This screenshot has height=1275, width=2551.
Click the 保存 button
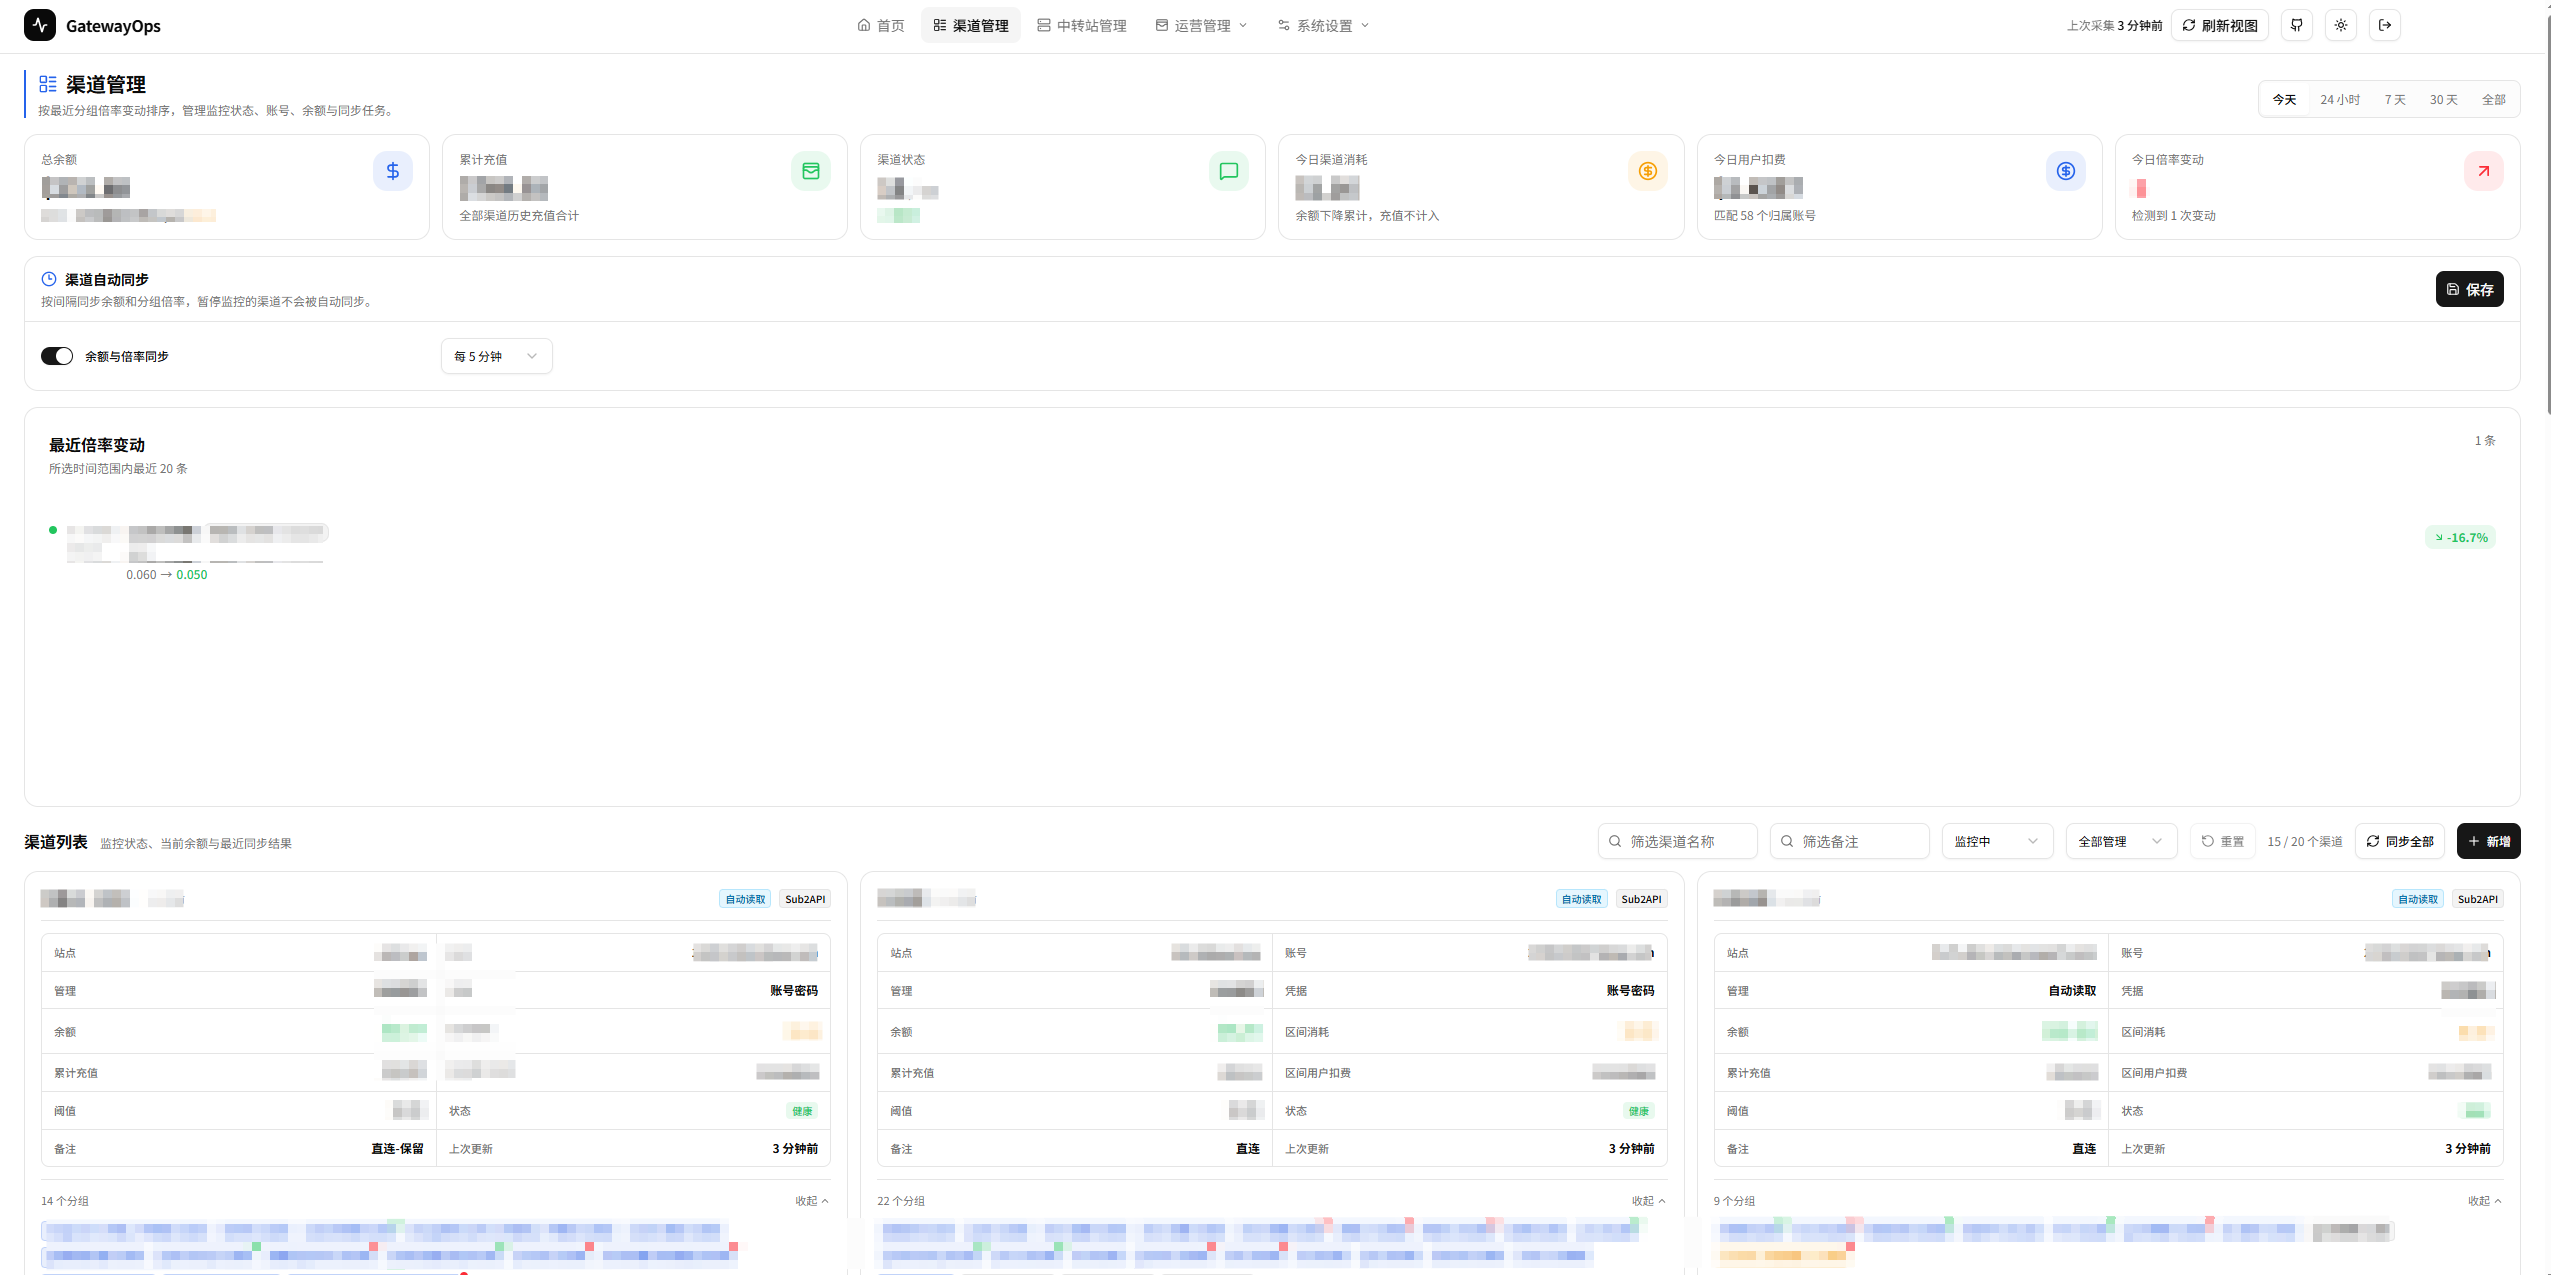tap(2470, 289)
